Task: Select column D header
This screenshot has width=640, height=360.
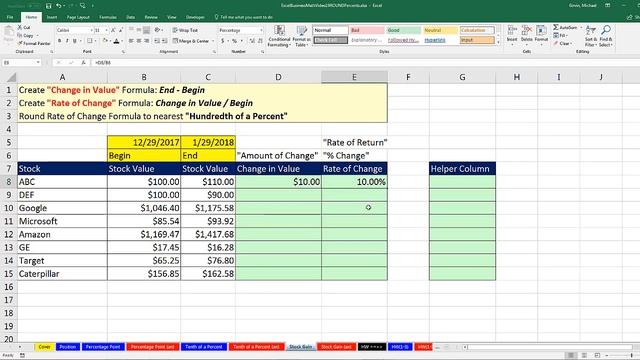Action: 278,77
